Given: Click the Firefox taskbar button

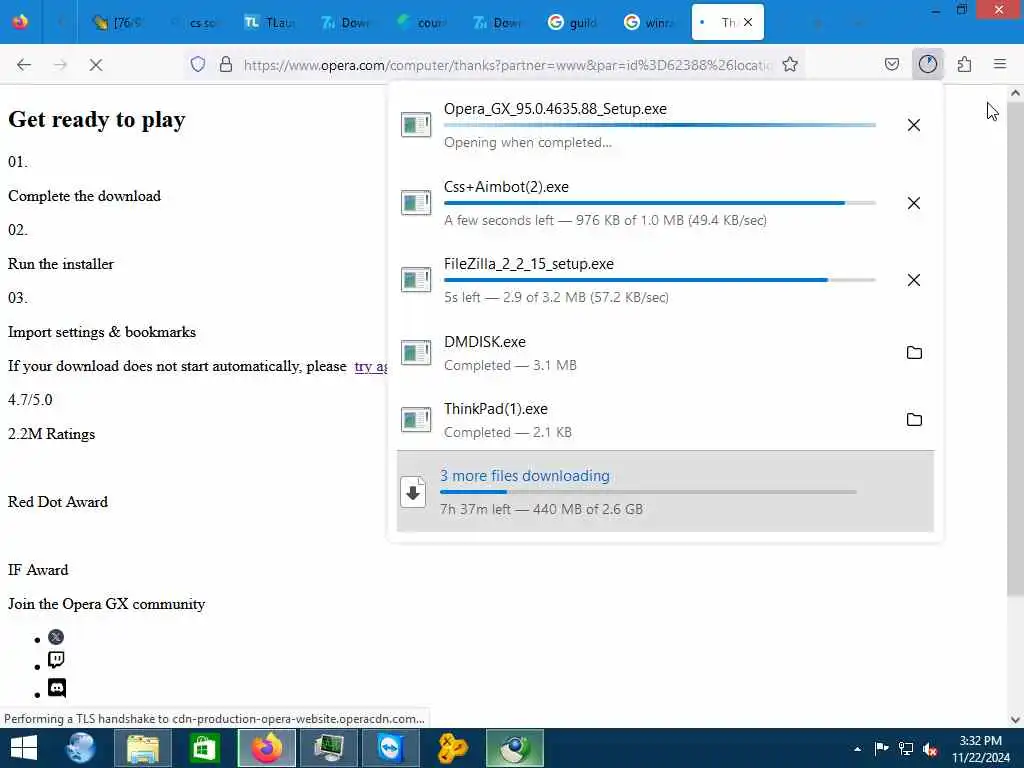Looking at the screenshot, I should [x=266, y=748].
